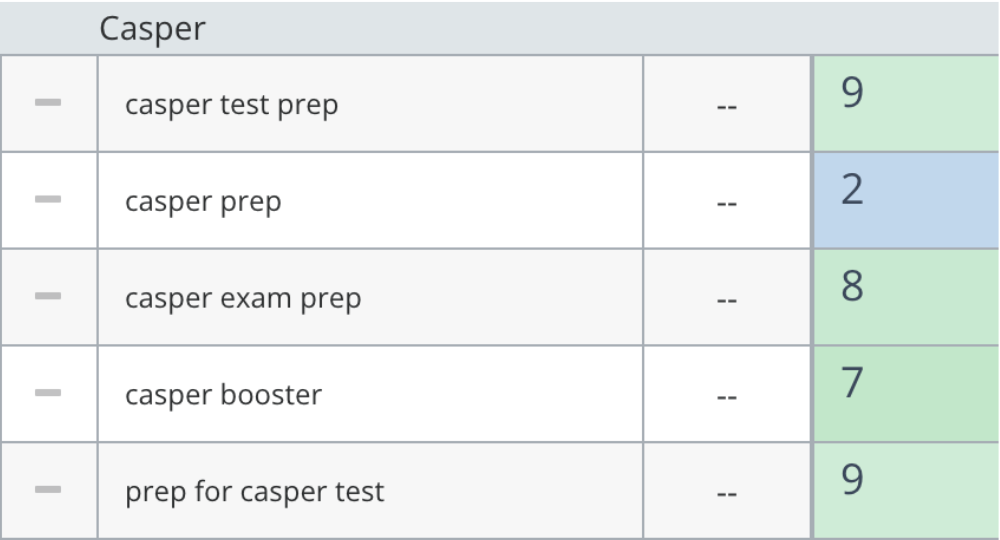Select green rank 9 cell for casper test prep
The width and height of the screenshot is (1000, 540).
point(906,104)
